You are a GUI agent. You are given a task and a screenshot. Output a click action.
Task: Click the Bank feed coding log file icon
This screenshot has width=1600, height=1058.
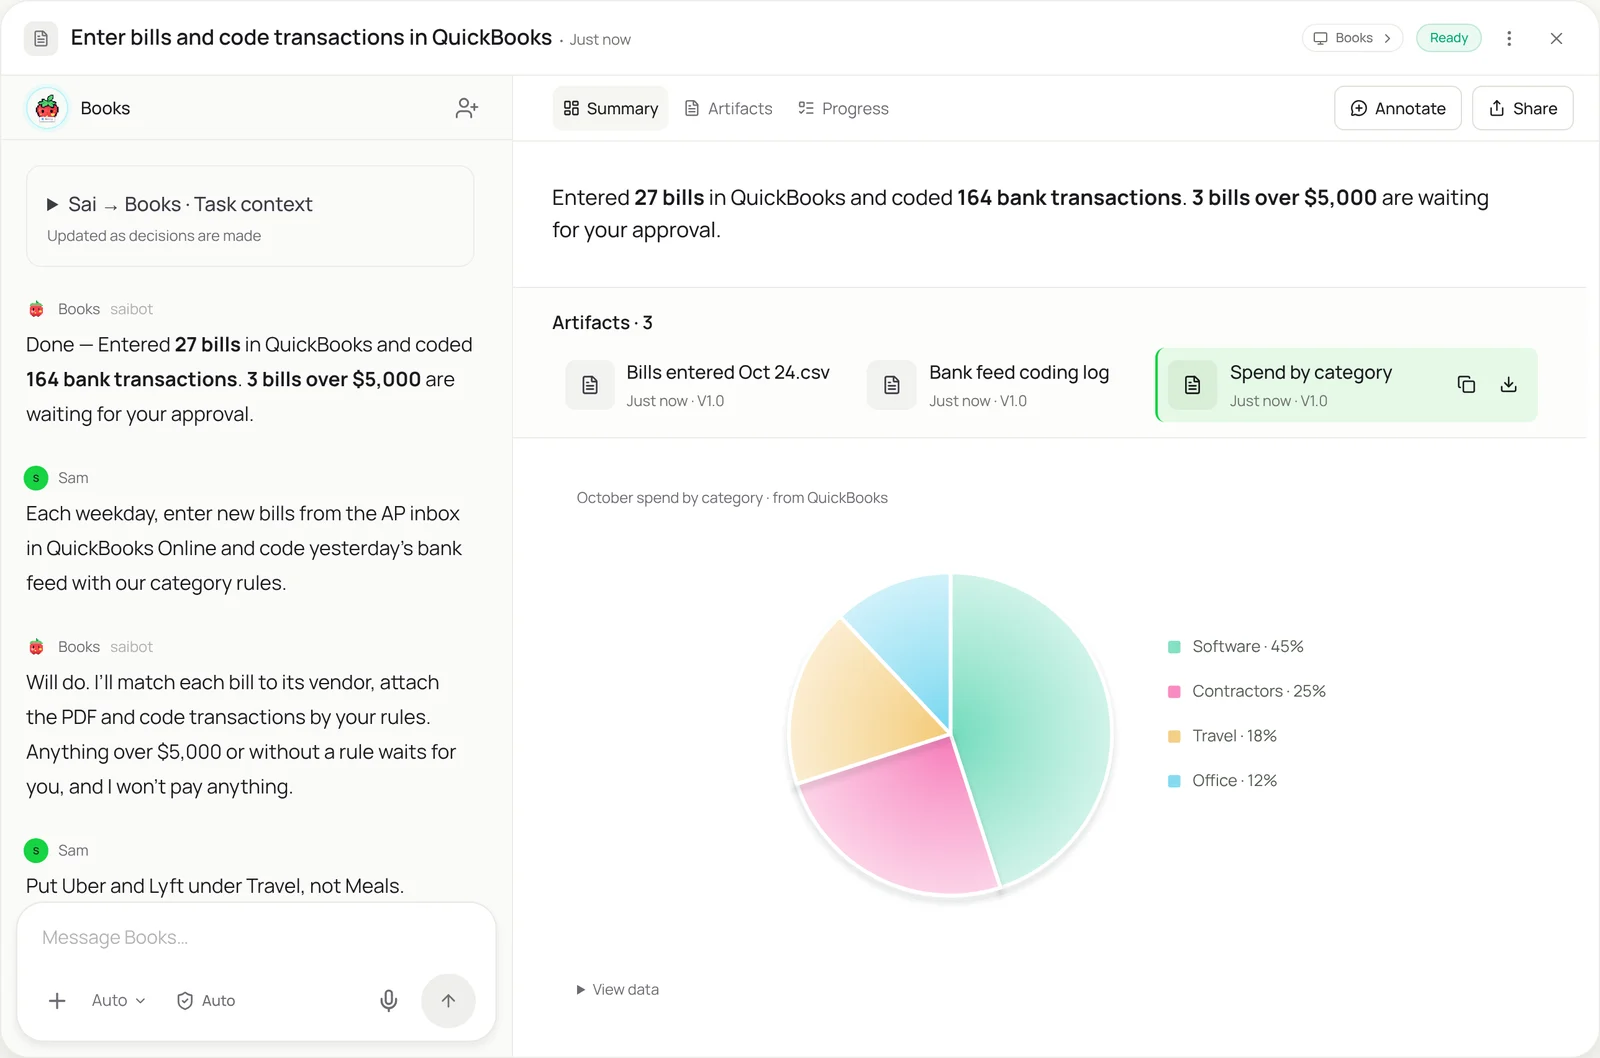point(892,385)
